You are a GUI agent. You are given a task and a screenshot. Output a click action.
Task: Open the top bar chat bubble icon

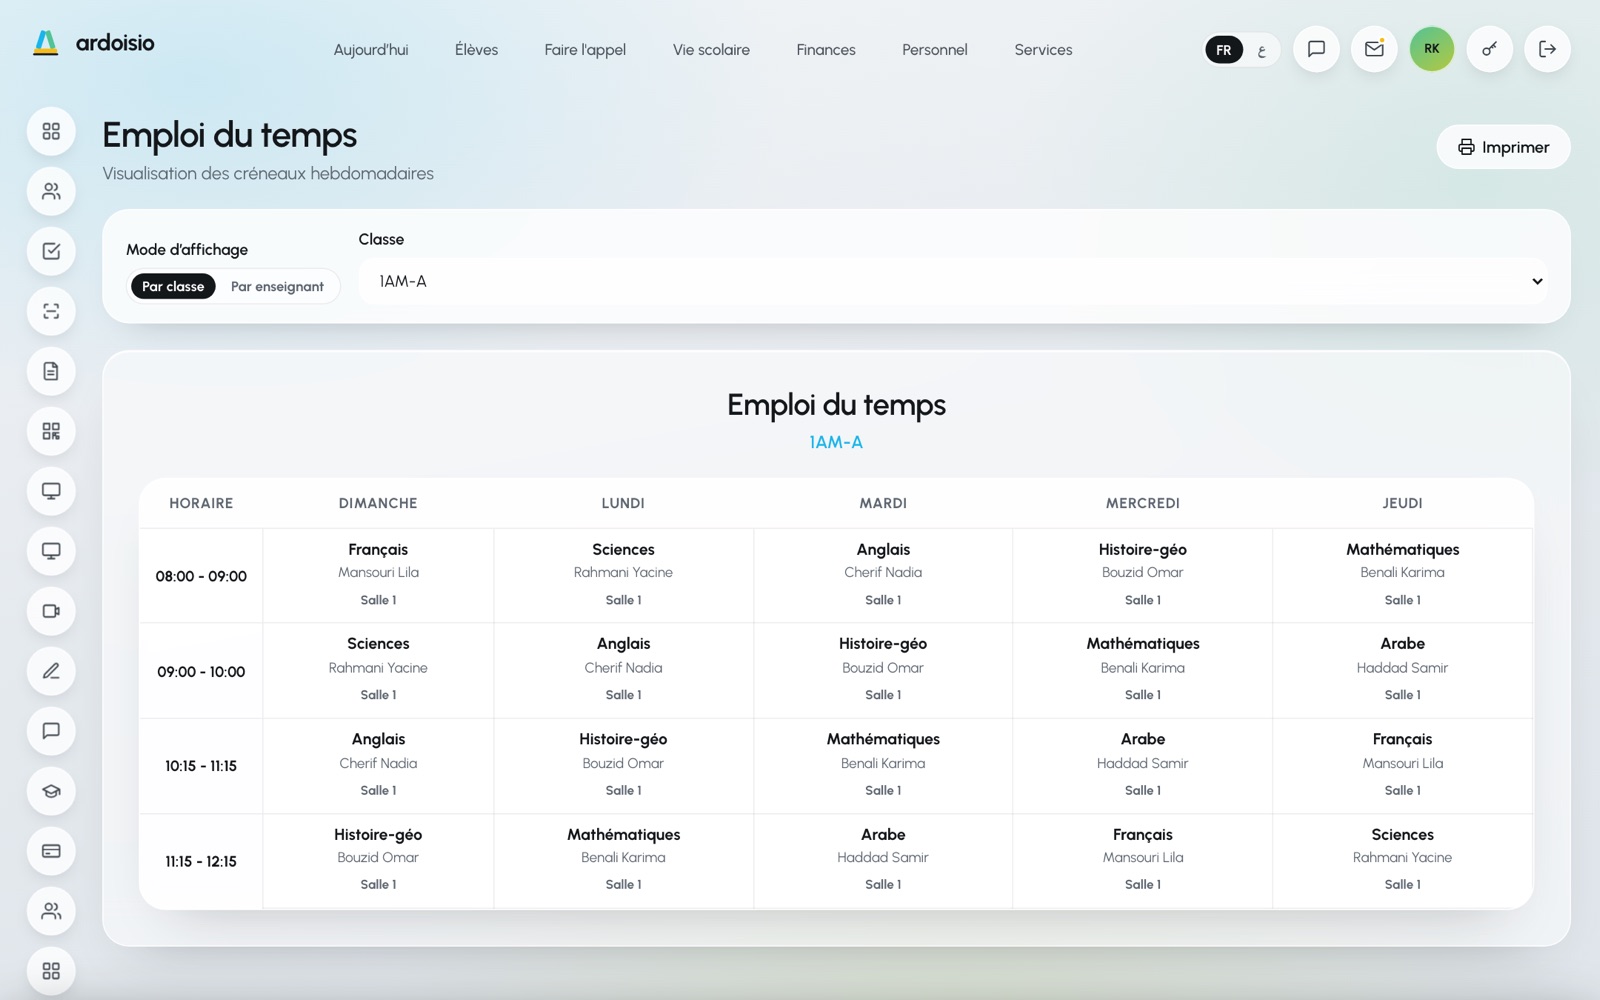[1316, 49]
